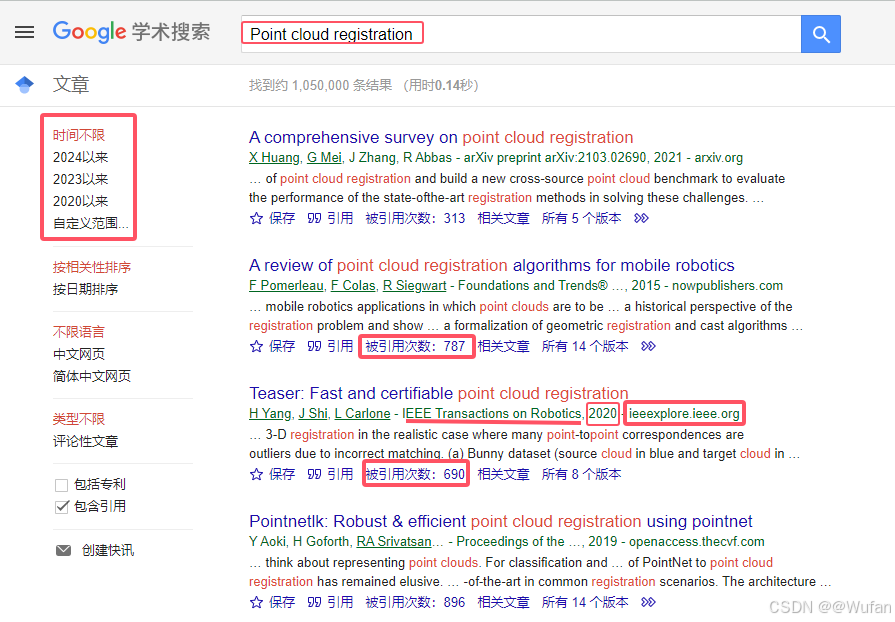Open 自定义范围 custom date range
The width and height of the screenshot is (895, 622).
tap(91, 223)
